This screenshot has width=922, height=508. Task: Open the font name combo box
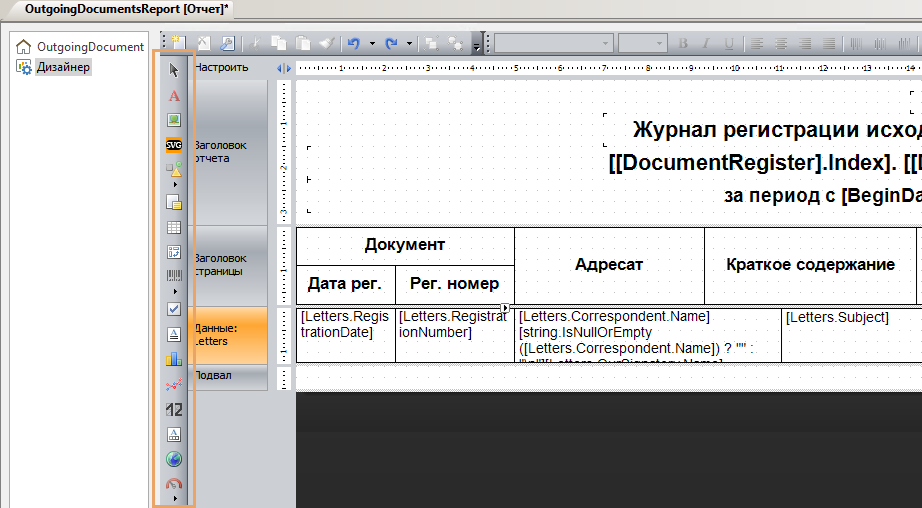pyautogui.click(x=552, y=44)
